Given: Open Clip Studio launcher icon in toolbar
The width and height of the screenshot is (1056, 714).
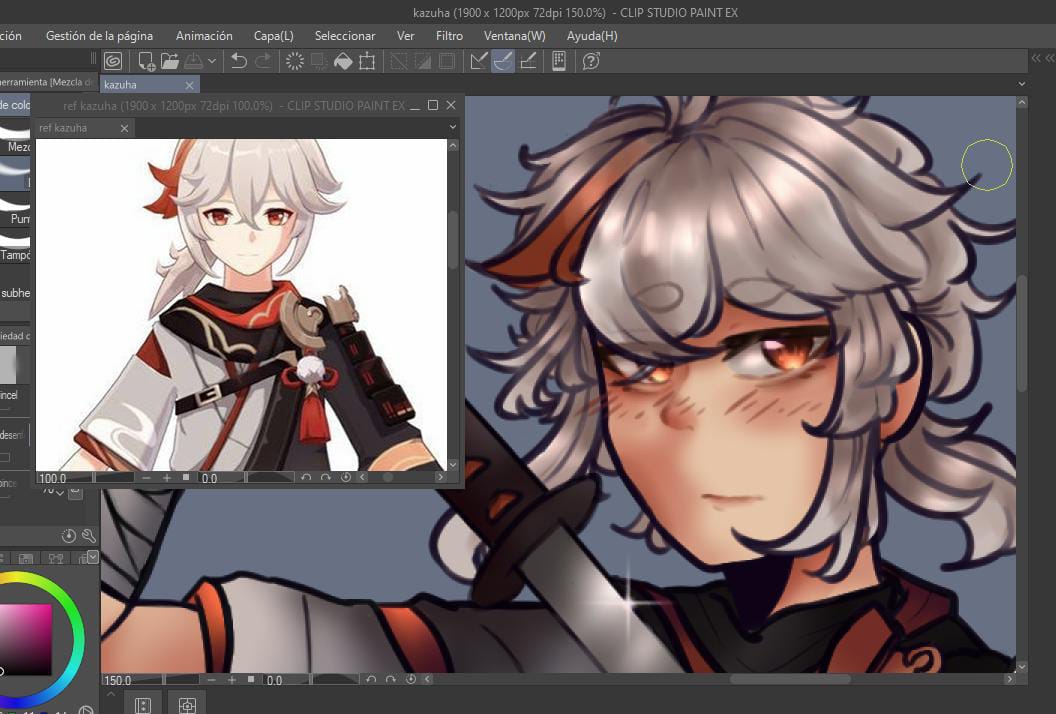Looking at the screenshot, I should tap(113, 61).
